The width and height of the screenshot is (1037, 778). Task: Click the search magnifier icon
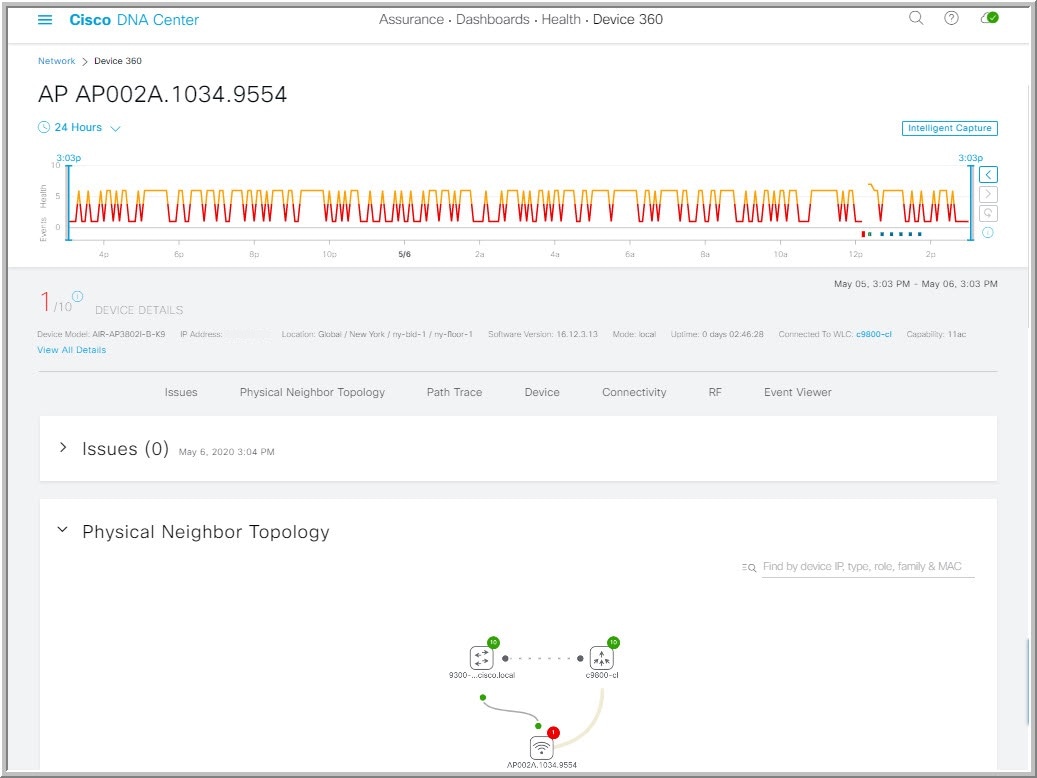916,19
